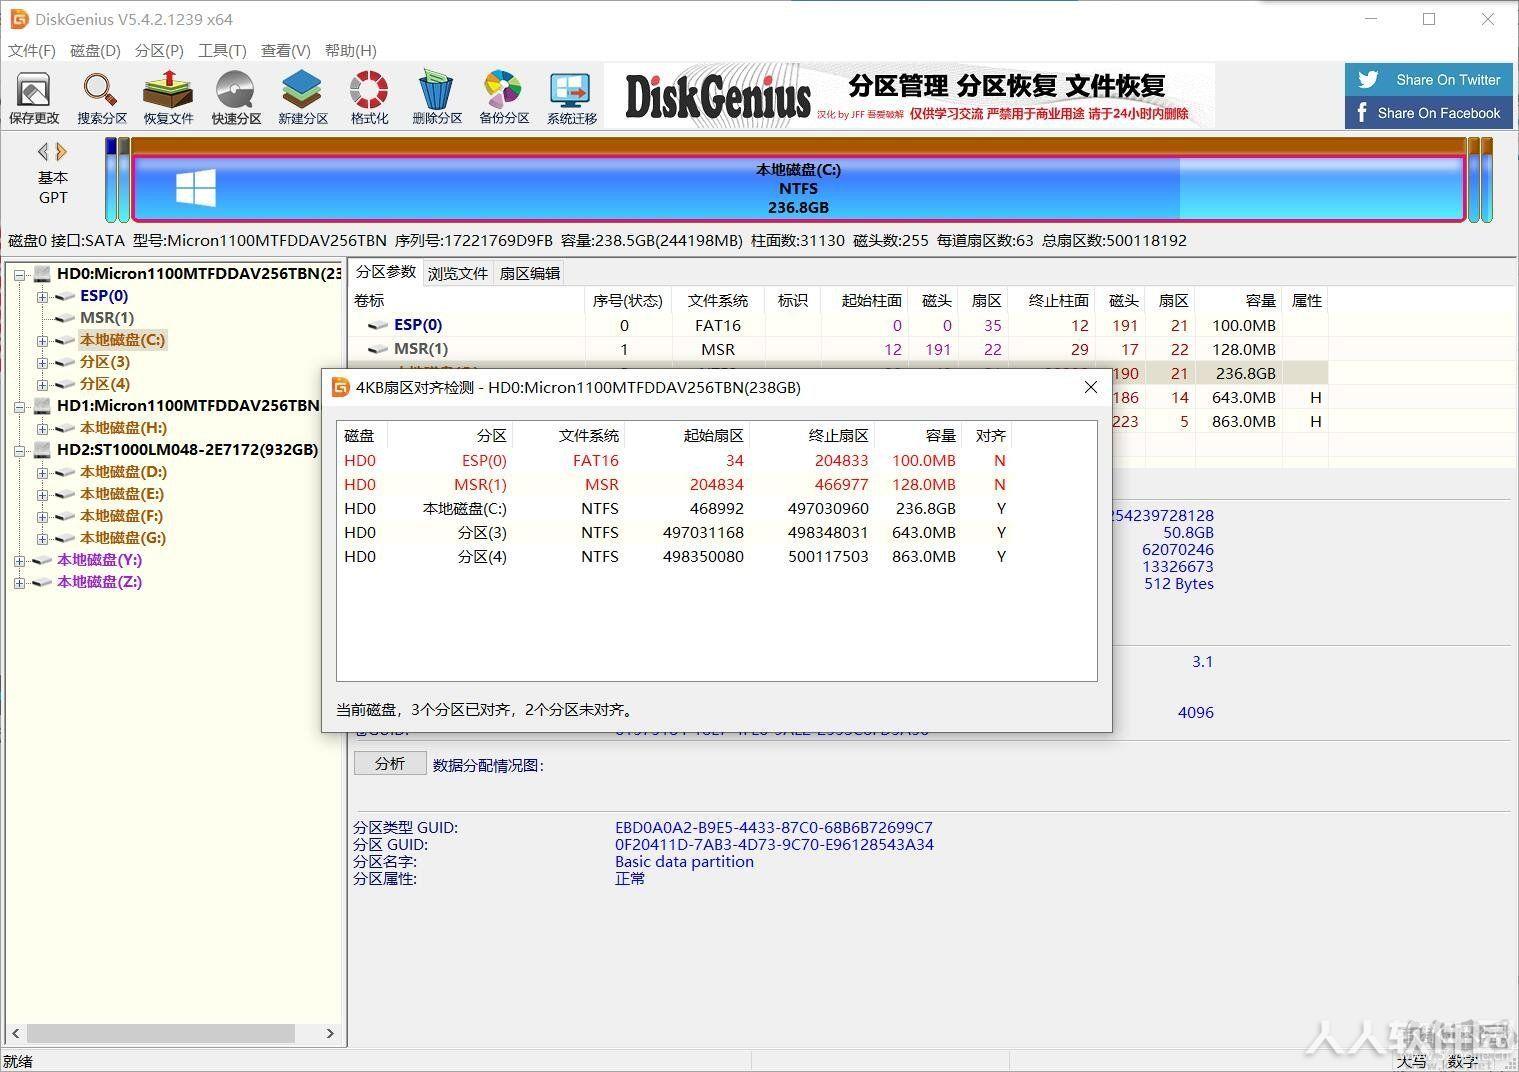Click the HD2 ST1000LM048 hard disk icon
Viewport: 1519px width, 1072px height.
click(42, 450)
